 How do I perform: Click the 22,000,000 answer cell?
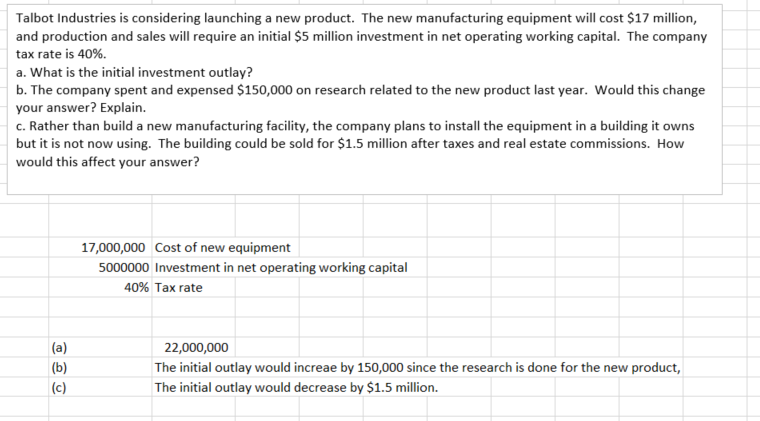click(x=196, y=348)
